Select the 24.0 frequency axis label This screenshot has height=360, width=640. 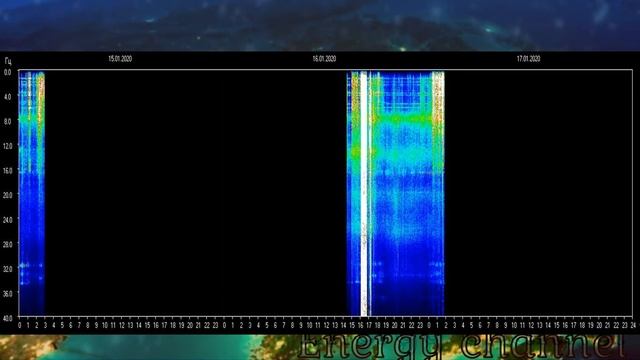click(7, 220)
